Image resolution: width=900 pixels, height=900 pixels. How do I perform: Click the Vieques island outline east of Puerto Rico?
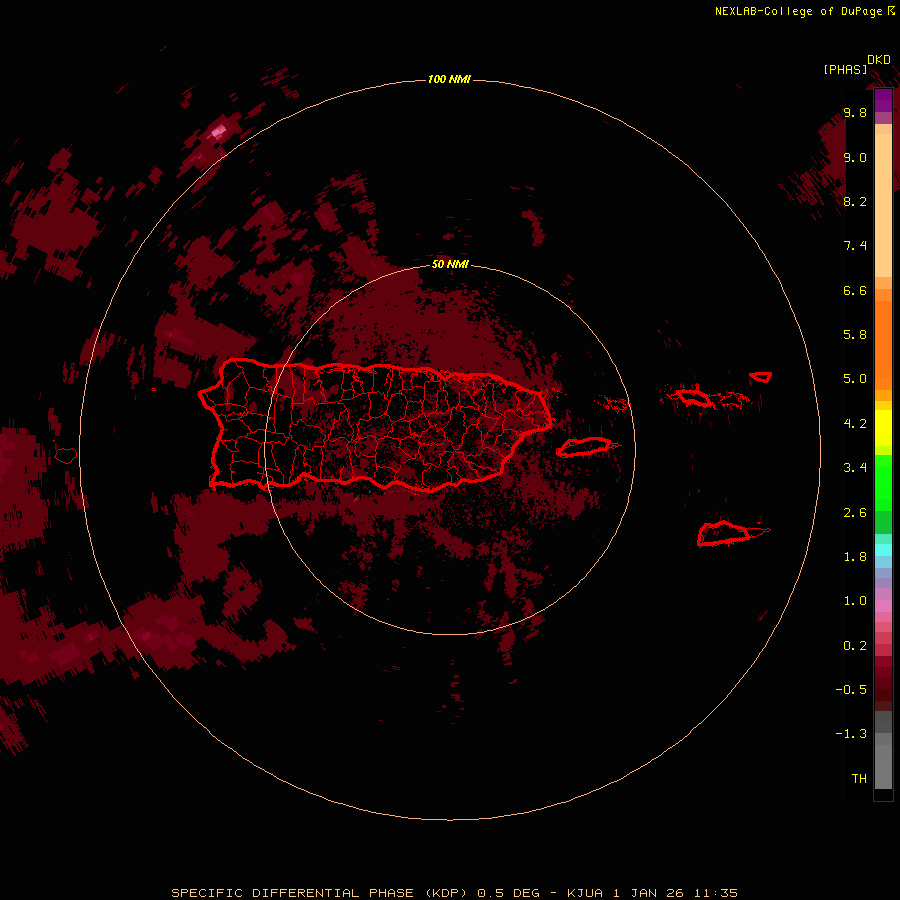(x=584, y=447)
